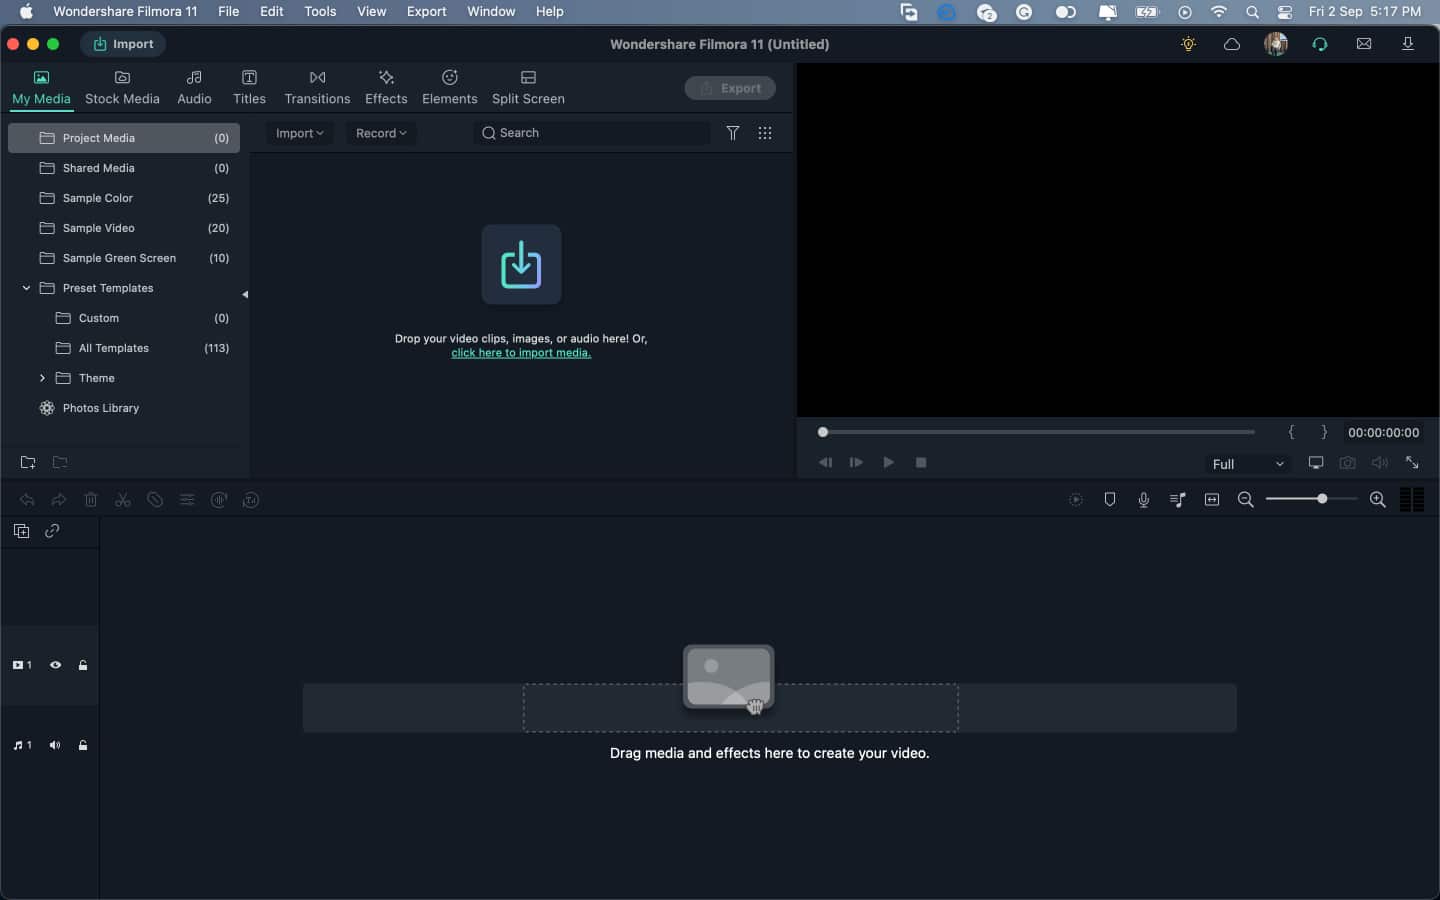Open the download center icon
This screenshot has height=900, width=1440.
tap(1408, 44)
